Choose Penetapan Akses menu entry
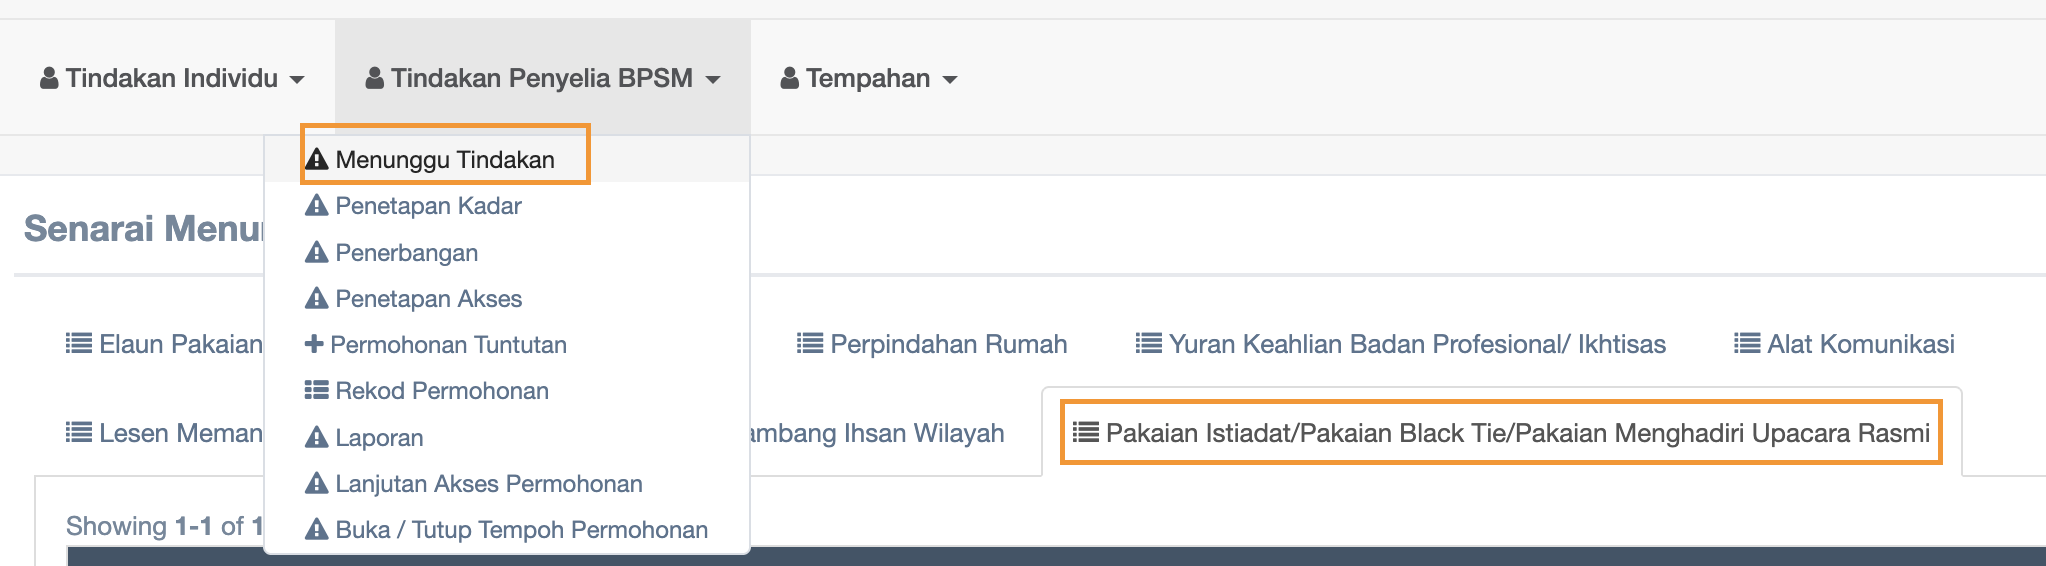 [428, 299]
